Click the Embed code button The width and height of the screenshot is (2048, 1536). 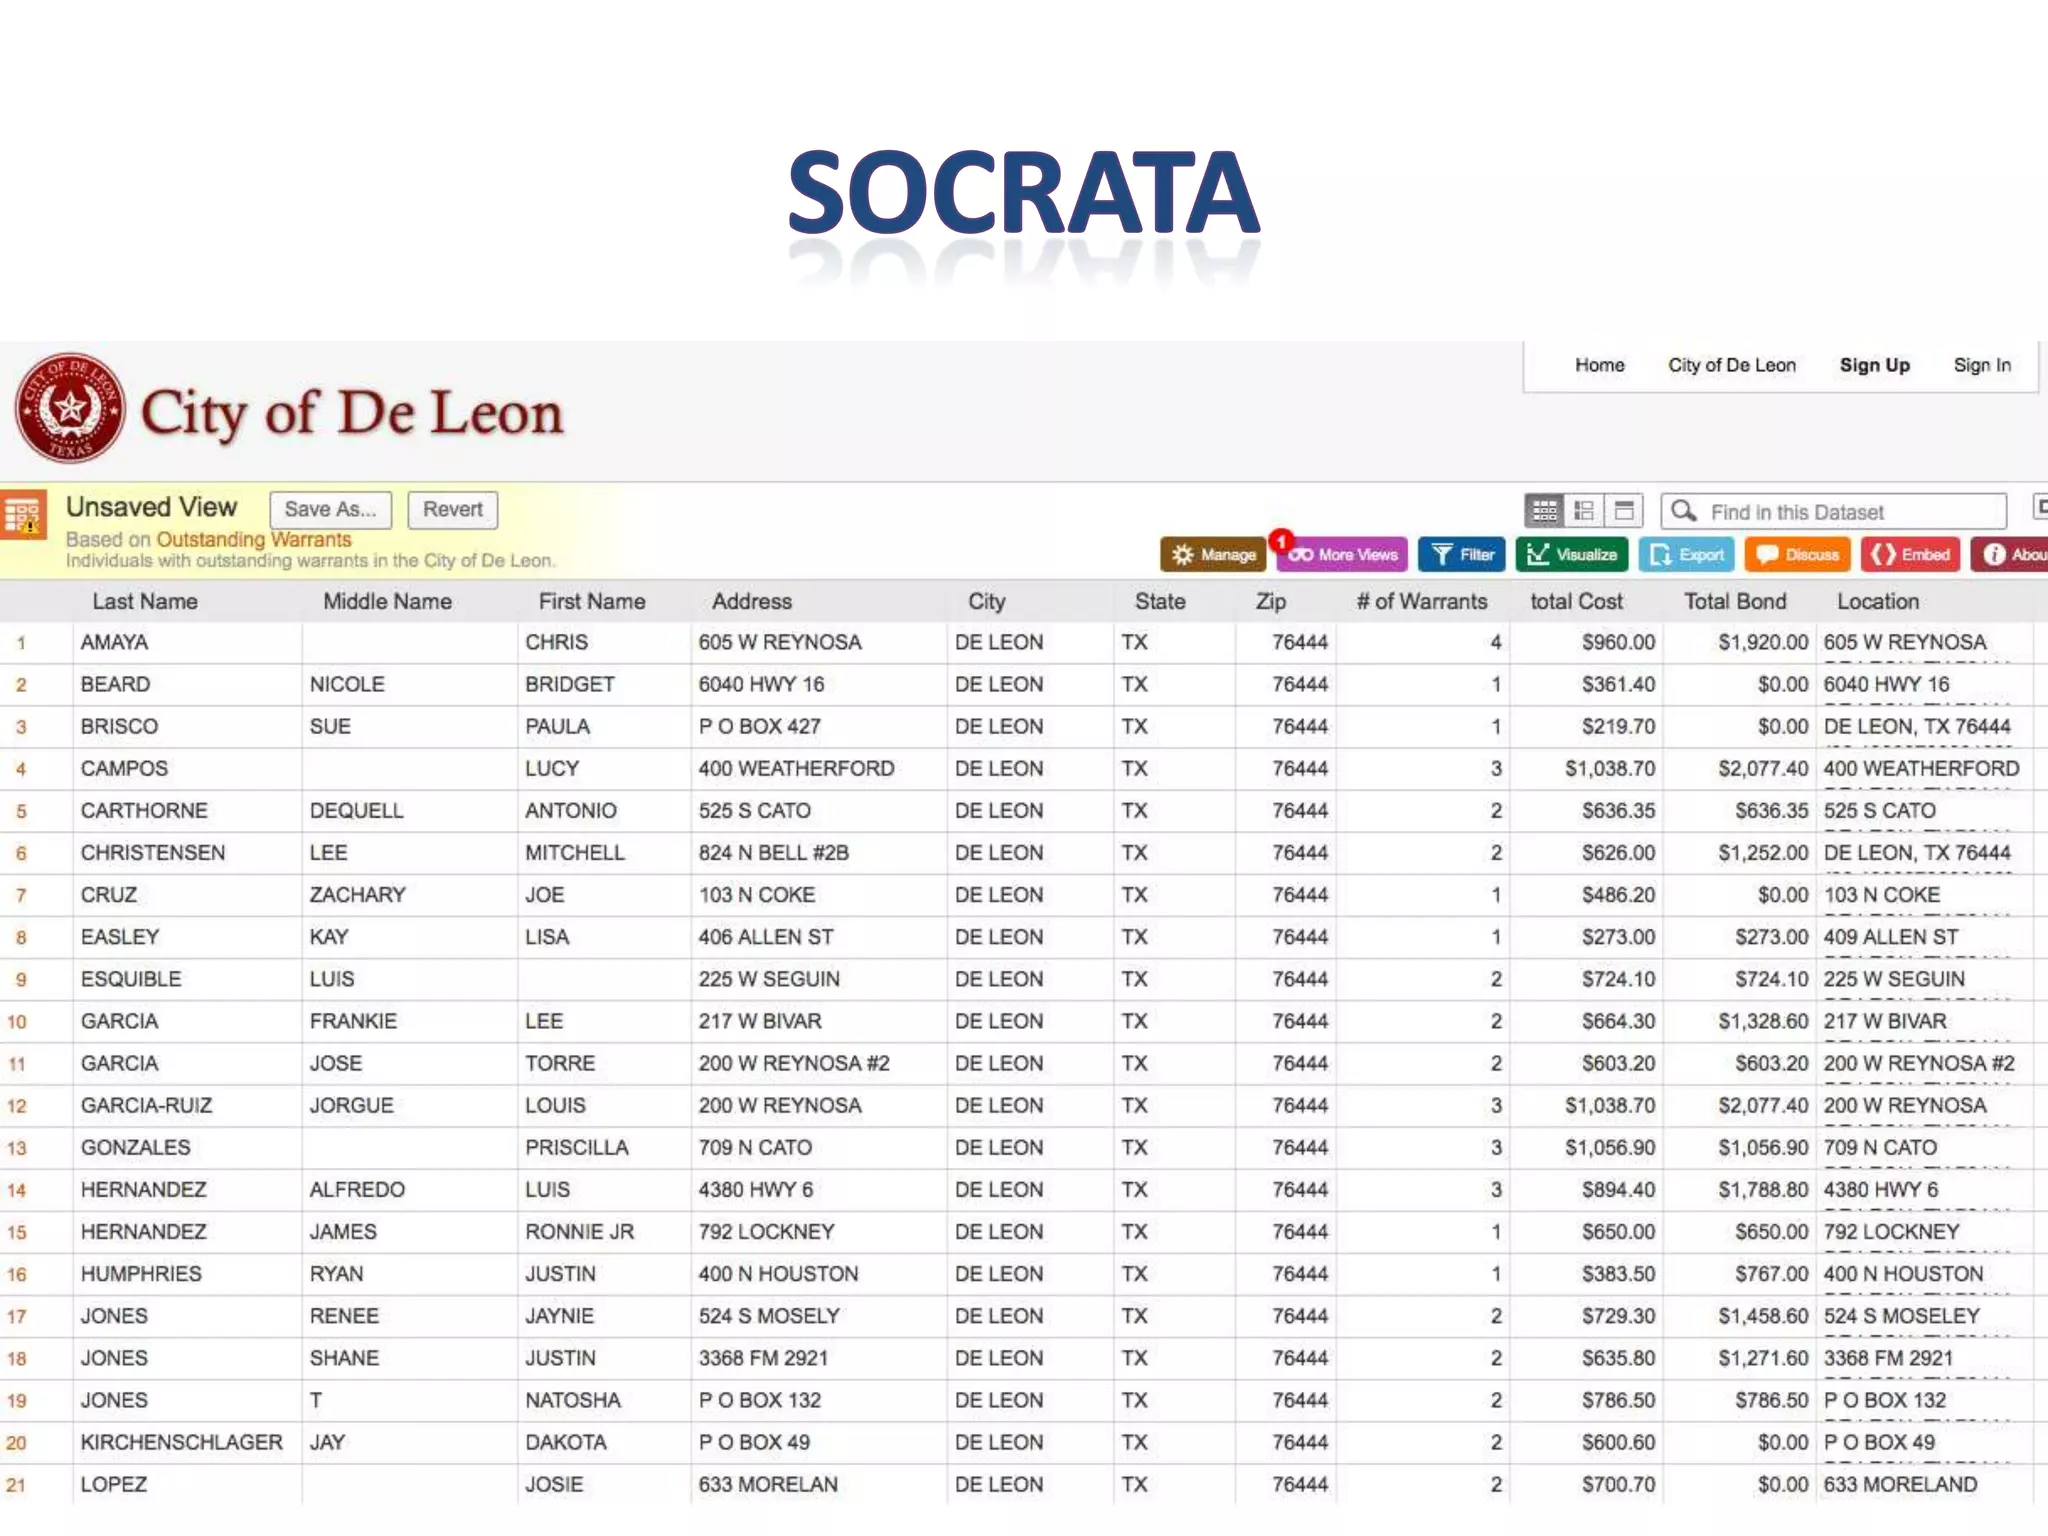(1910, 555)
